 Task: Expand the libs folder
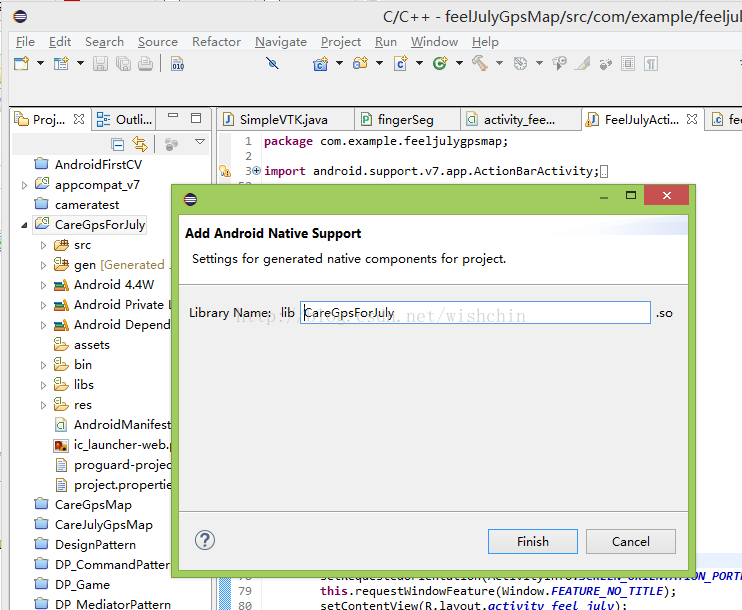pos(44,385)
